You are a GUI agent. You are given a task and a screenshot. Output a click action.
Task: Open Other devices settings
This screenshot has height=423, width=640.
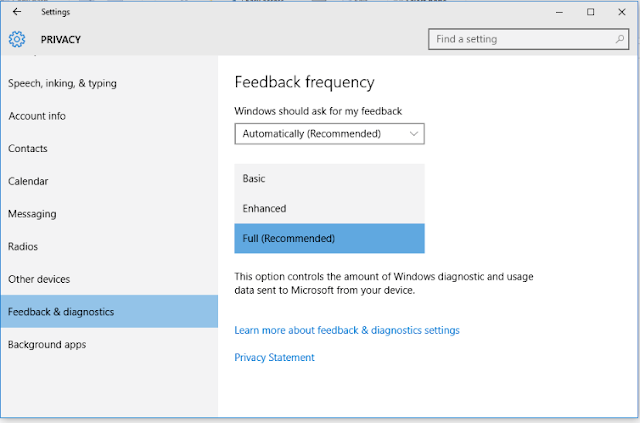(x=39, y=279)
